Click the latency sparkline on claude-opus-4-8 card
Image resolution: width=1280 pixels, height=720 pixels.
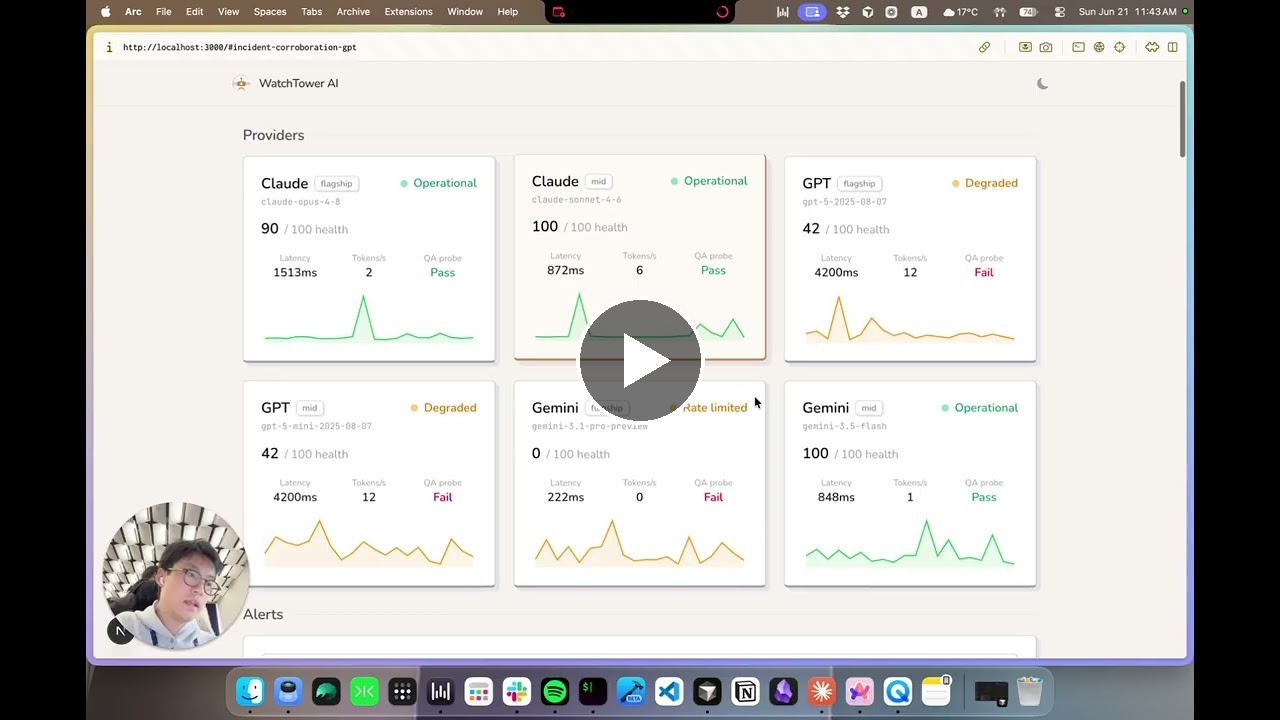tap(369, 318)
